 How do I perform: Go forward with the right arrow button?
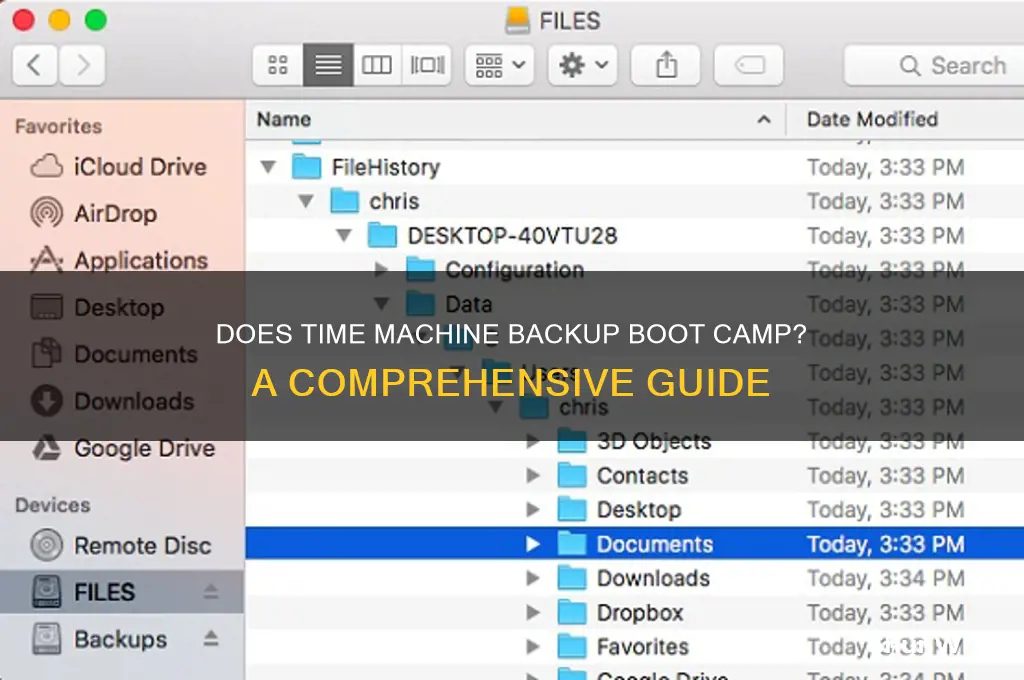(x=82, y=65)
